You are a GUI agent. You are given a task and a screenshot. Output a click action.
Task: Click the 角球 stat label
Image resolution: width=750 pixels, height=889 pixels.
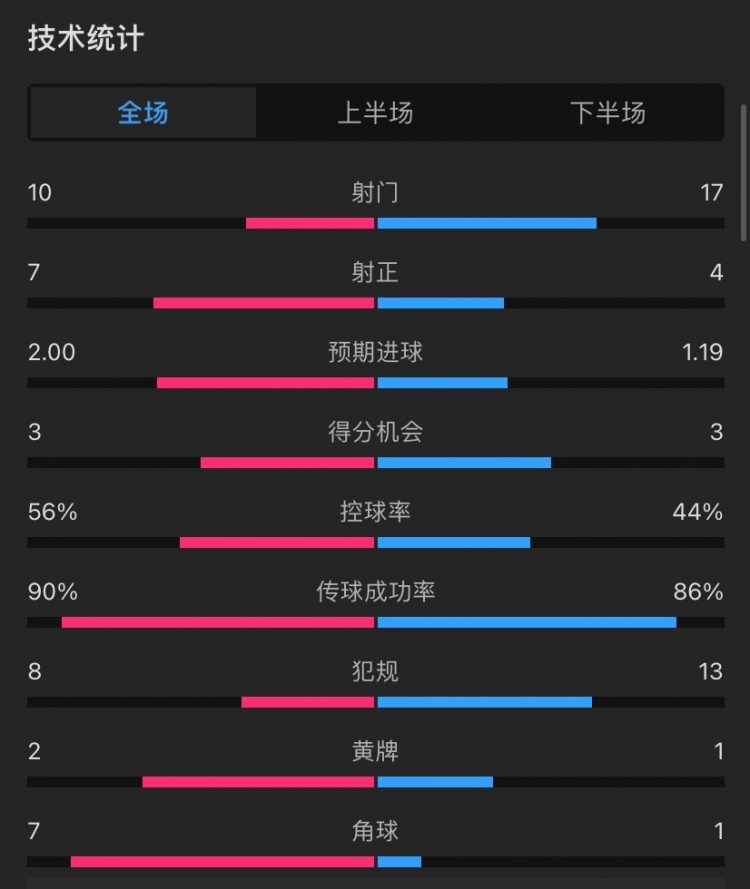pos(375,831)
